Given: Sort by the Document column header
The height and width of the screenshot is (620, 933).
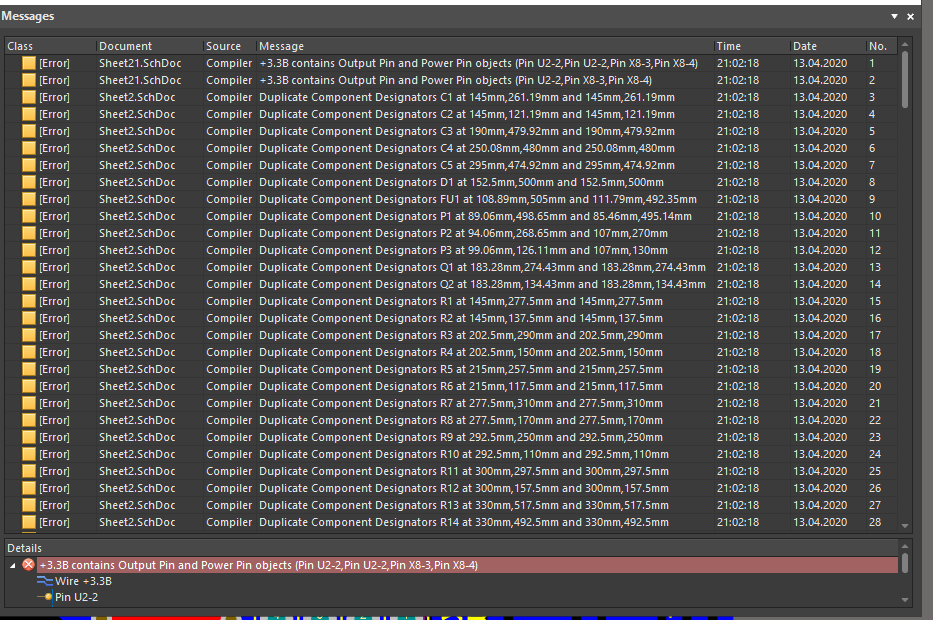Looking at the screenshot, I should click(x=150, y=46).
